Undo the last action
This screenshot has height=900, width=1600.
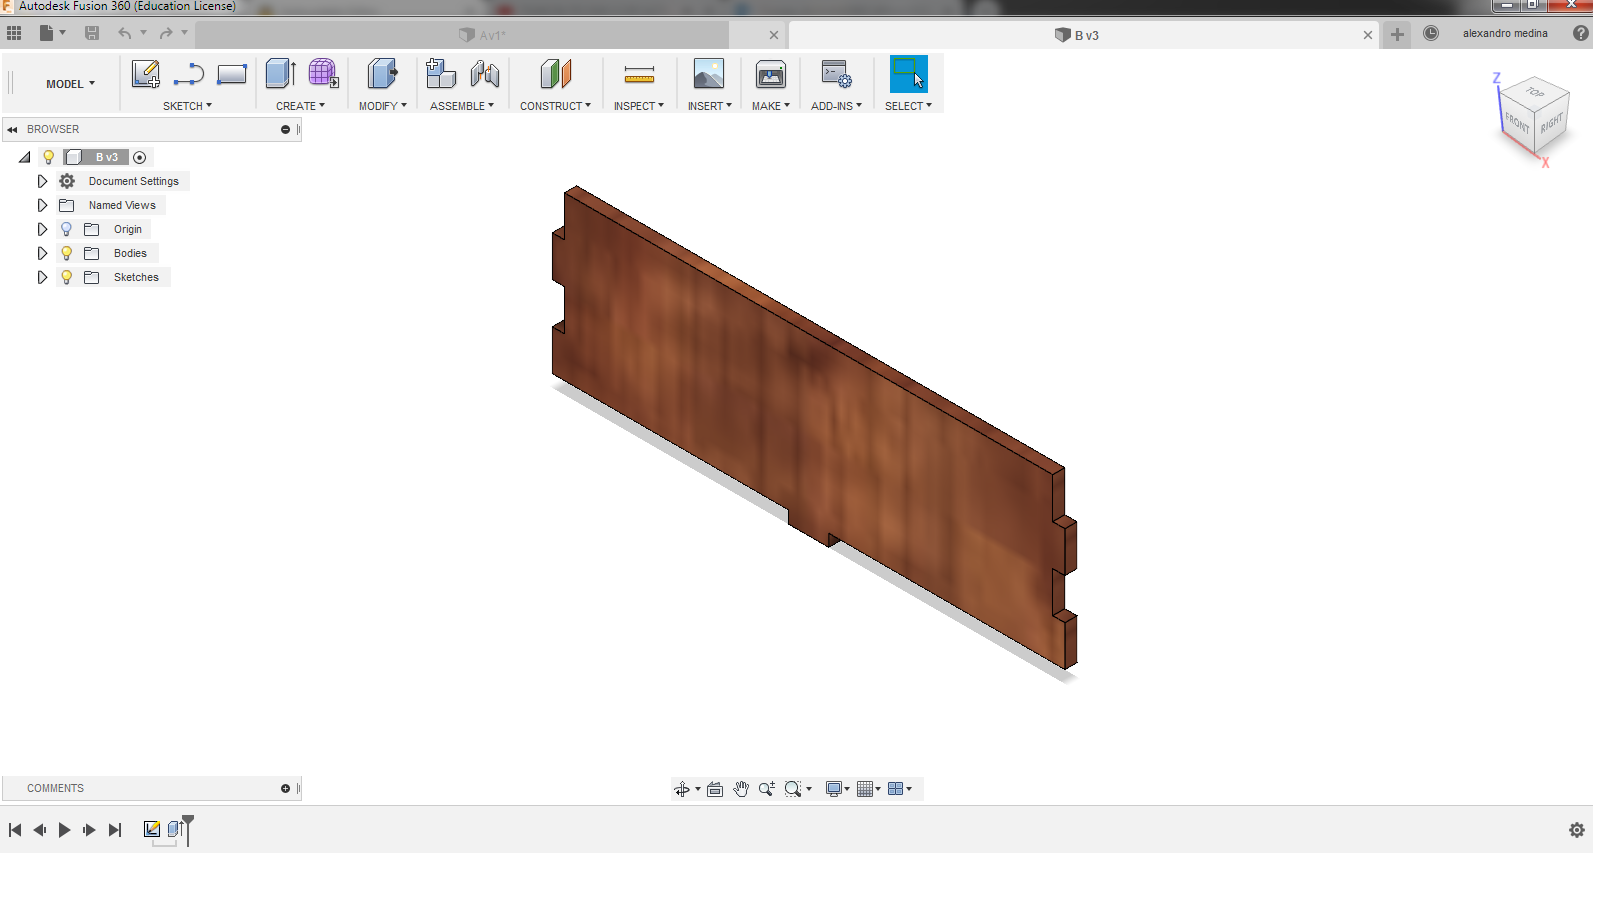click(125, 33)
